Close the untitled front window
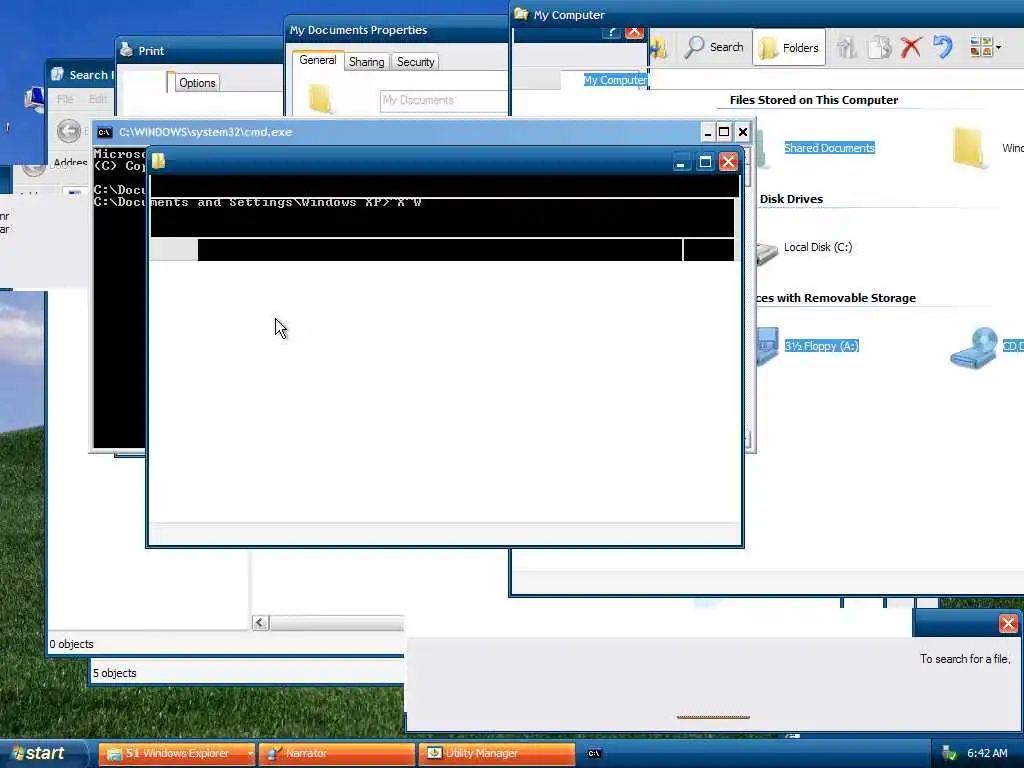Image resolution: width=1024 pixels, height=768 pixels. (728, 162)
